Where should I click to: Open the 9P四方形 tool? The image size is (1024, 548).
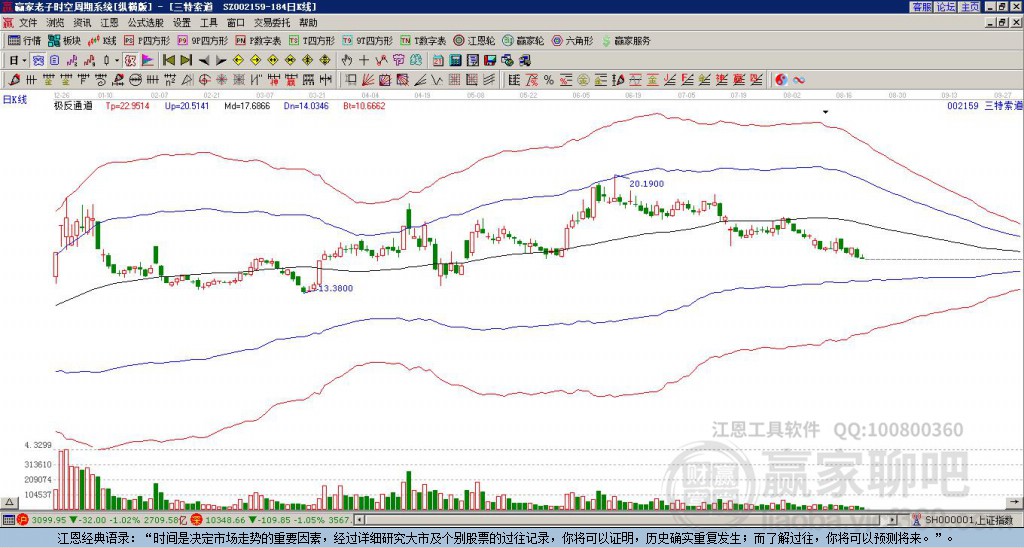coord(203,40)
